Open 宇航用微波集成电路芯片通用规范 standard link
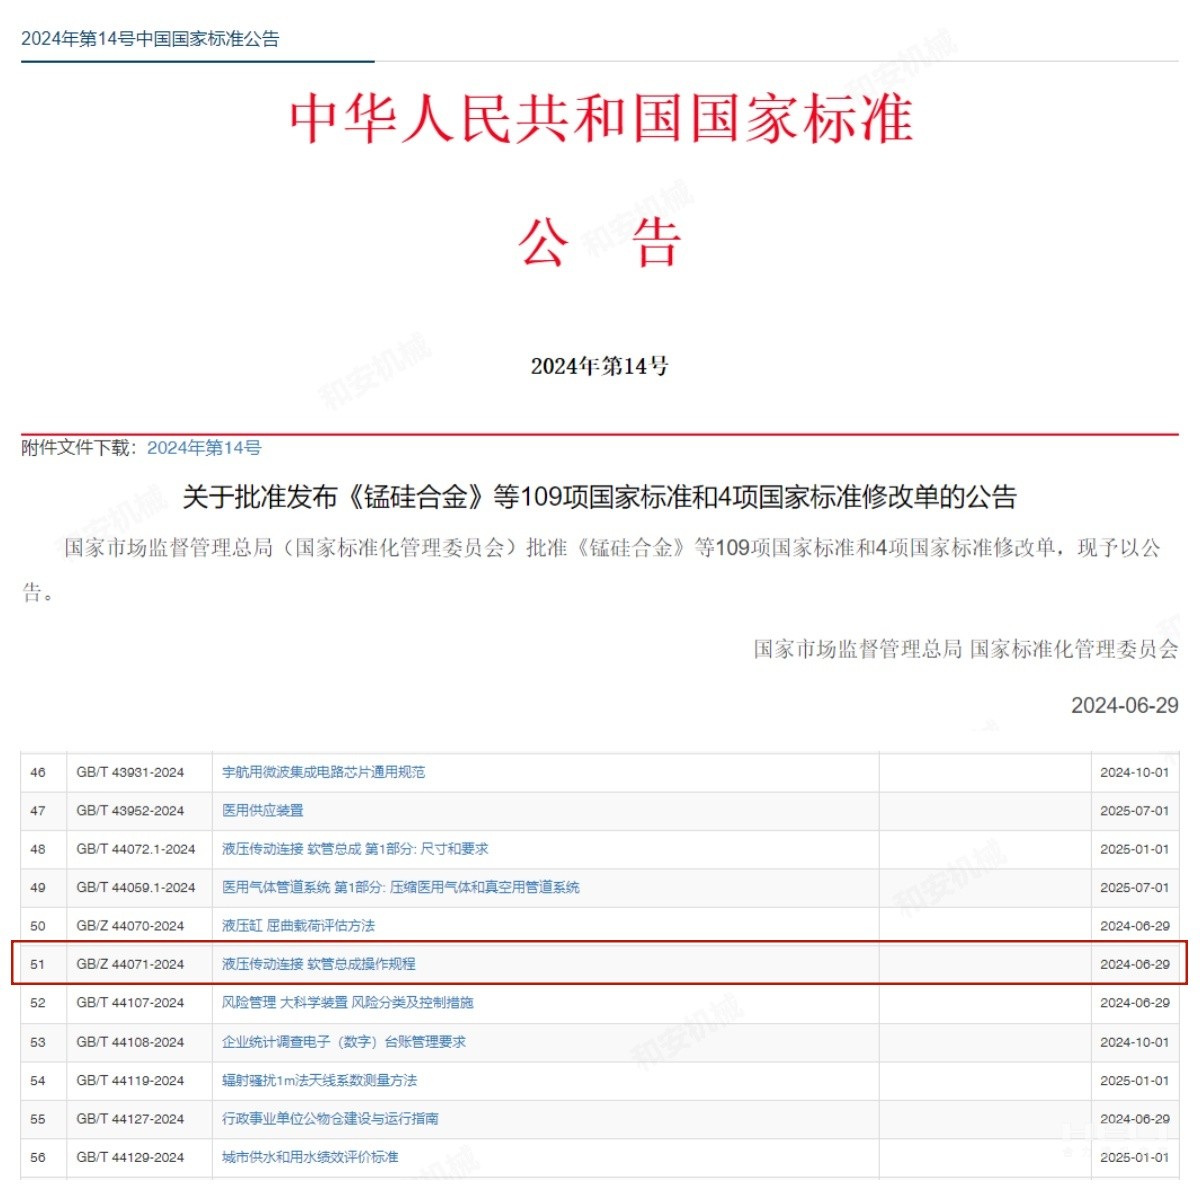1200x1200 pixels. point(323,772)
